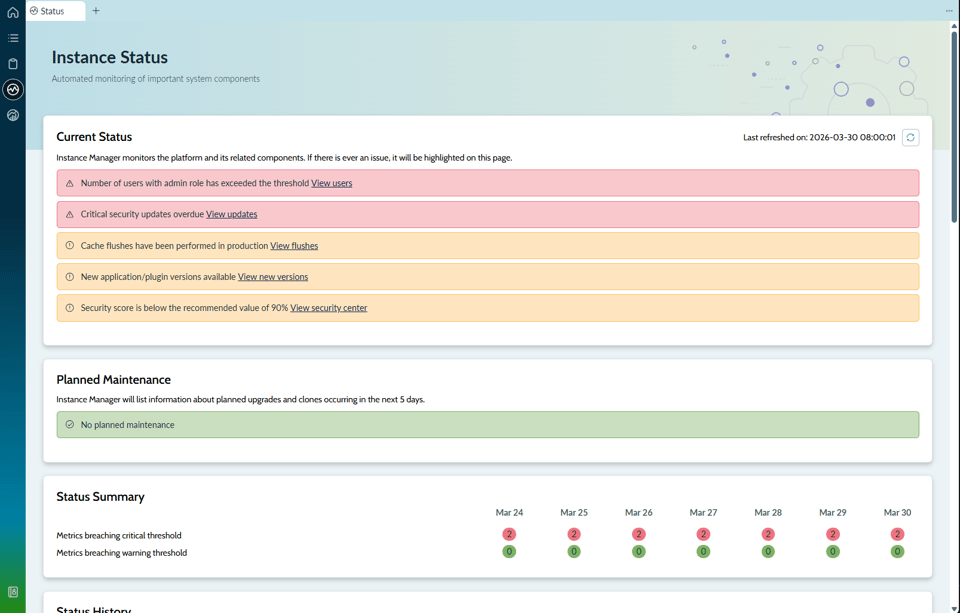This screenshot has height=613, width=960.
Task: Click the Last refreshed on timestamp
Action: [819, 137]
